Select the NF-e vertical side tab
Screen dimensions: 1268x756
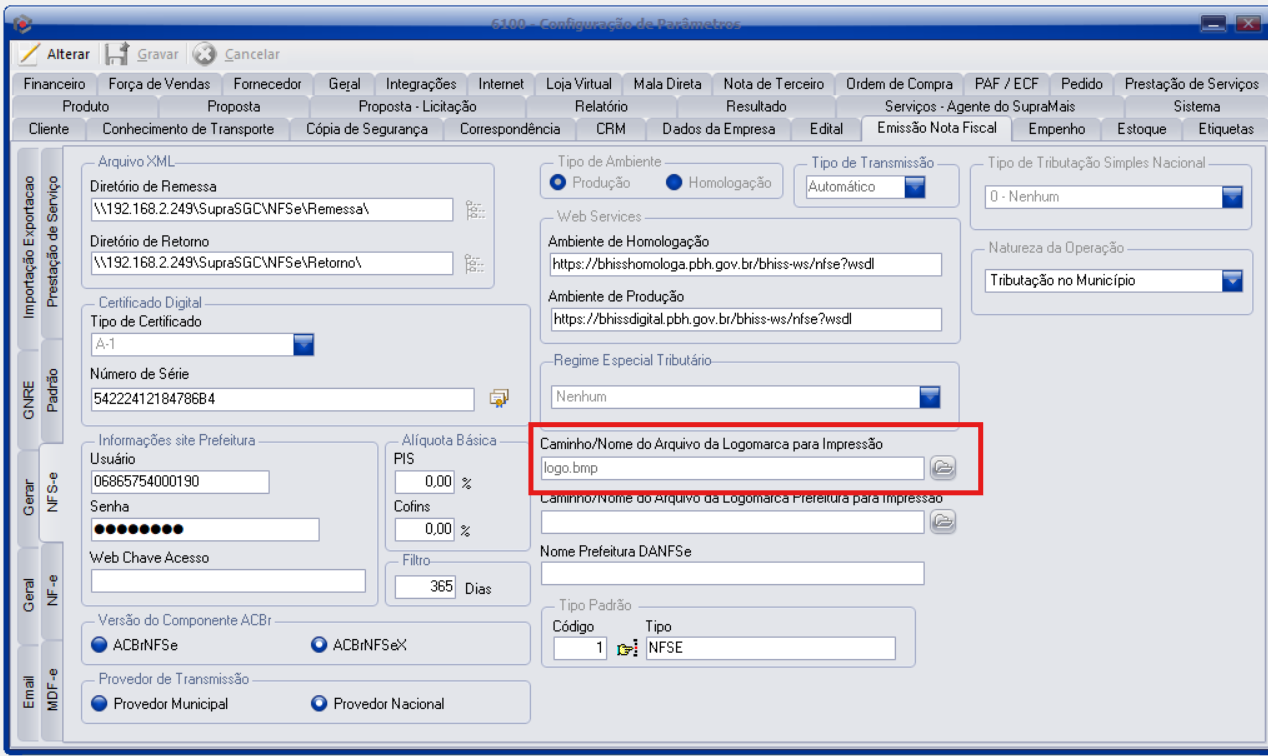[x=52, y=593]
